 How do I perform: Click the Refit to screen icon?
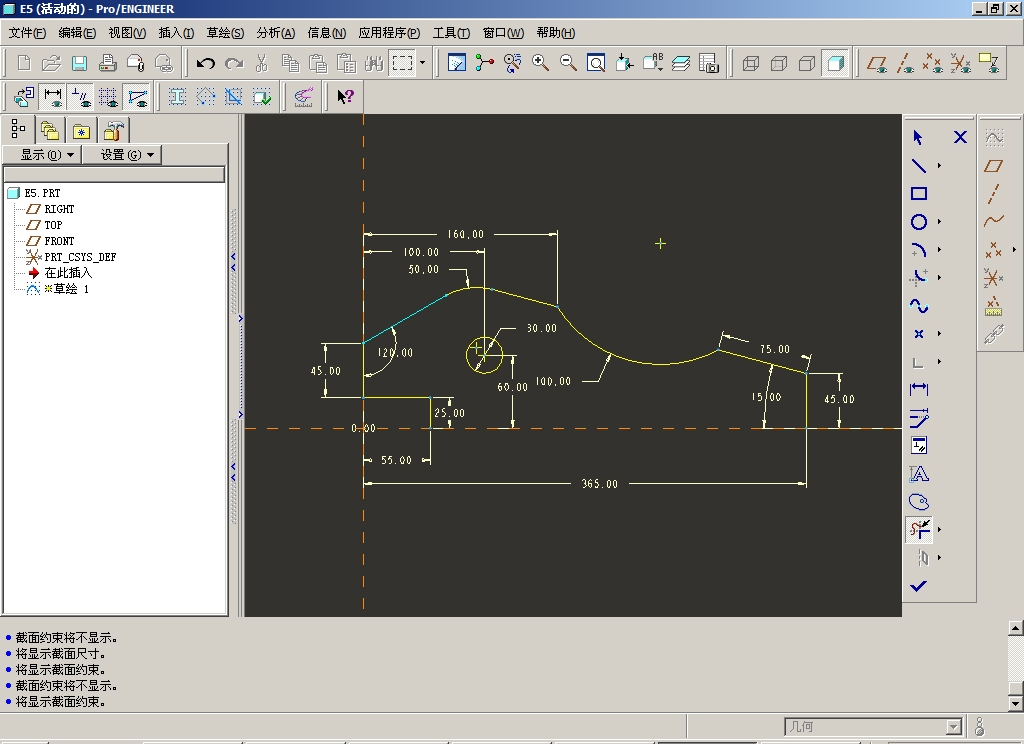(x=596, y=63)
